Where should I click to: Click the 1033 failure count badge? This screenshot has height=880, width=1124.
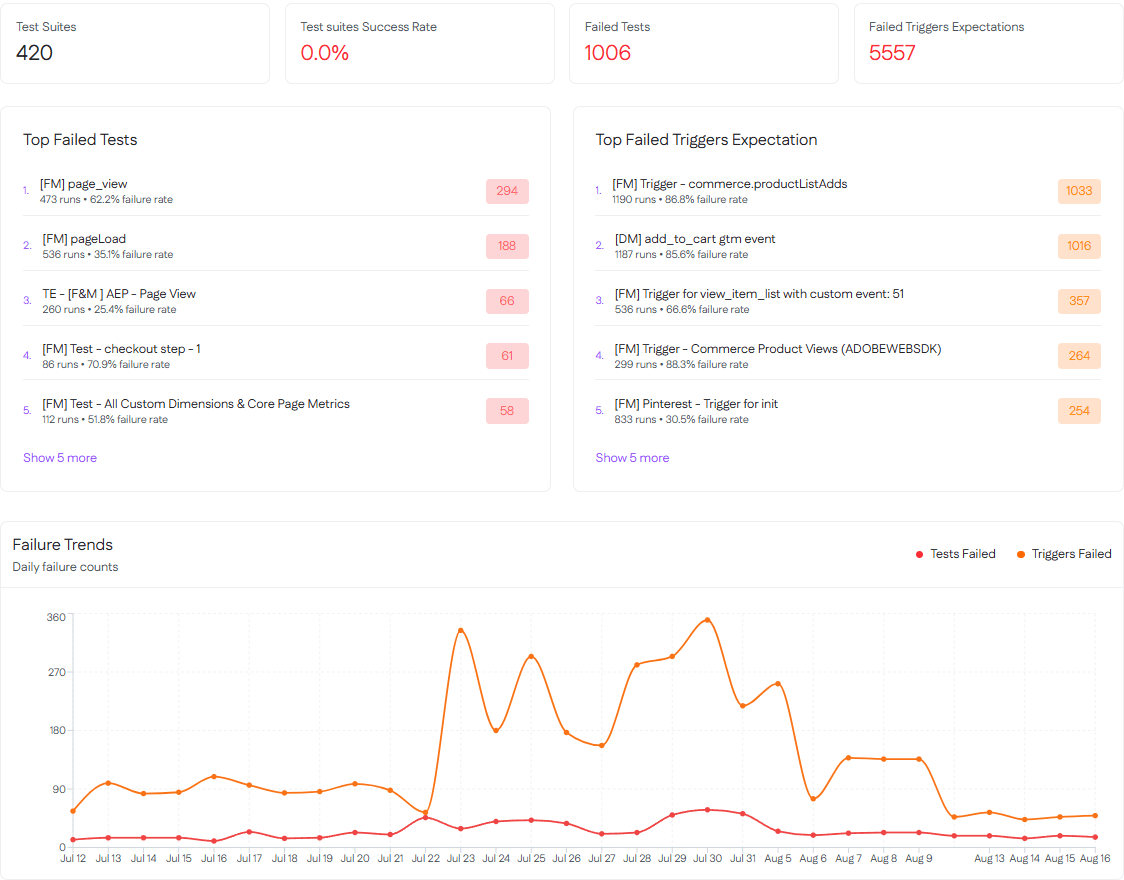pos(1079,191)
